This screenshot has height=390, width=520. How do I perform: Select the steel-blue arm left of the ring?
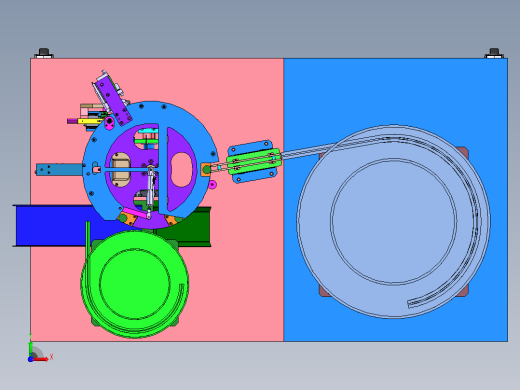click(x=59, y=169)
